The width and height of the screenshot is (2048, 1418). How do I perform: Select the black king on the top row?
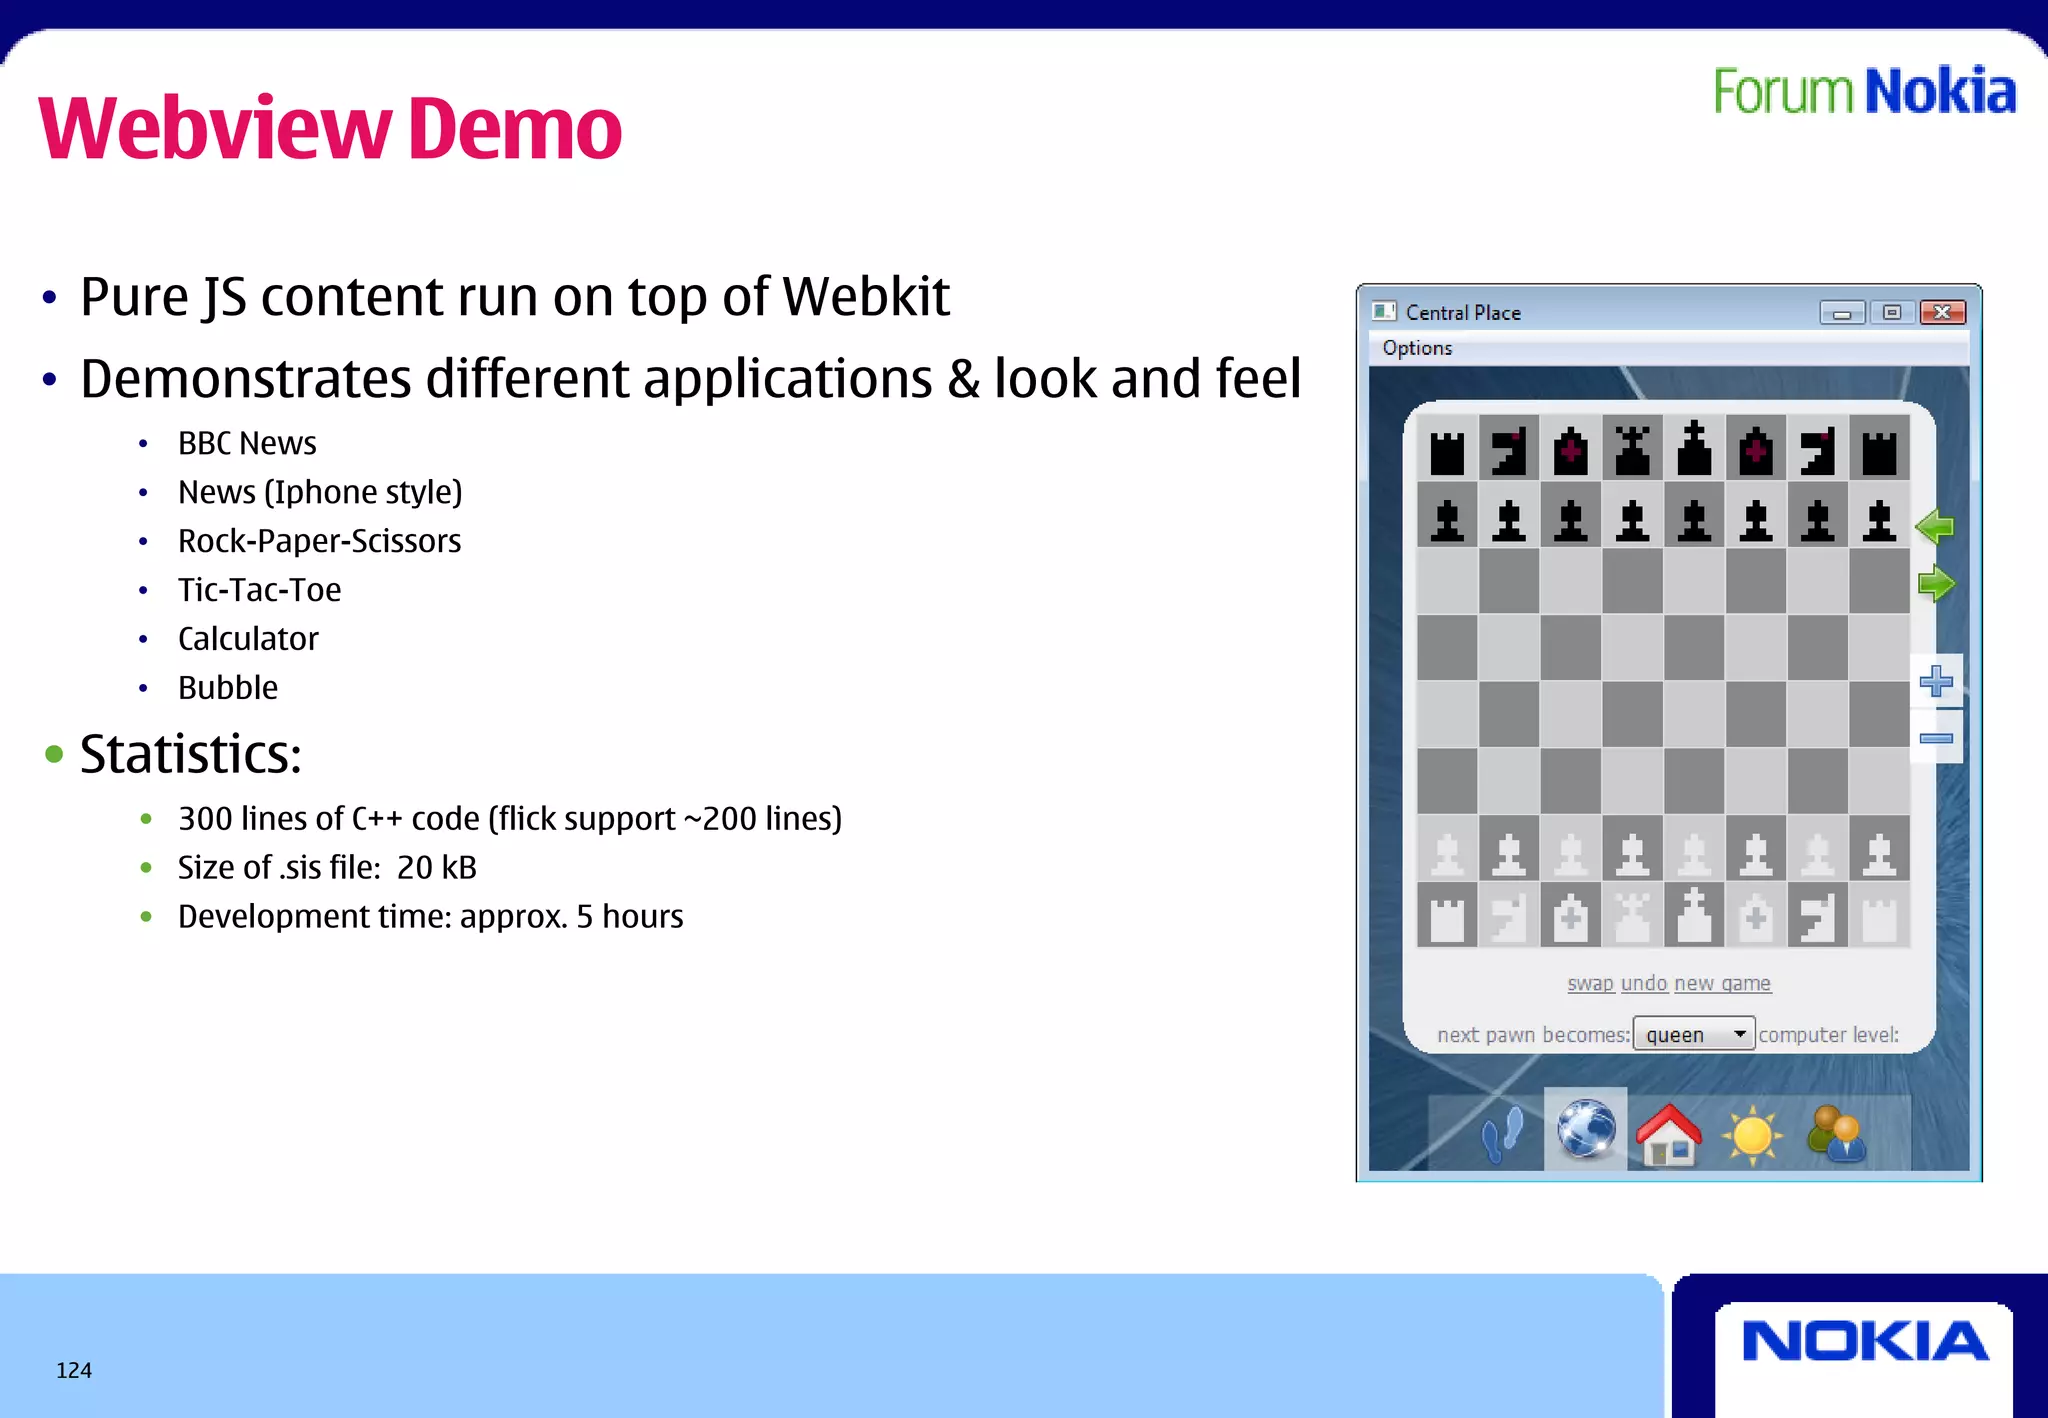tap(1694, 449)
